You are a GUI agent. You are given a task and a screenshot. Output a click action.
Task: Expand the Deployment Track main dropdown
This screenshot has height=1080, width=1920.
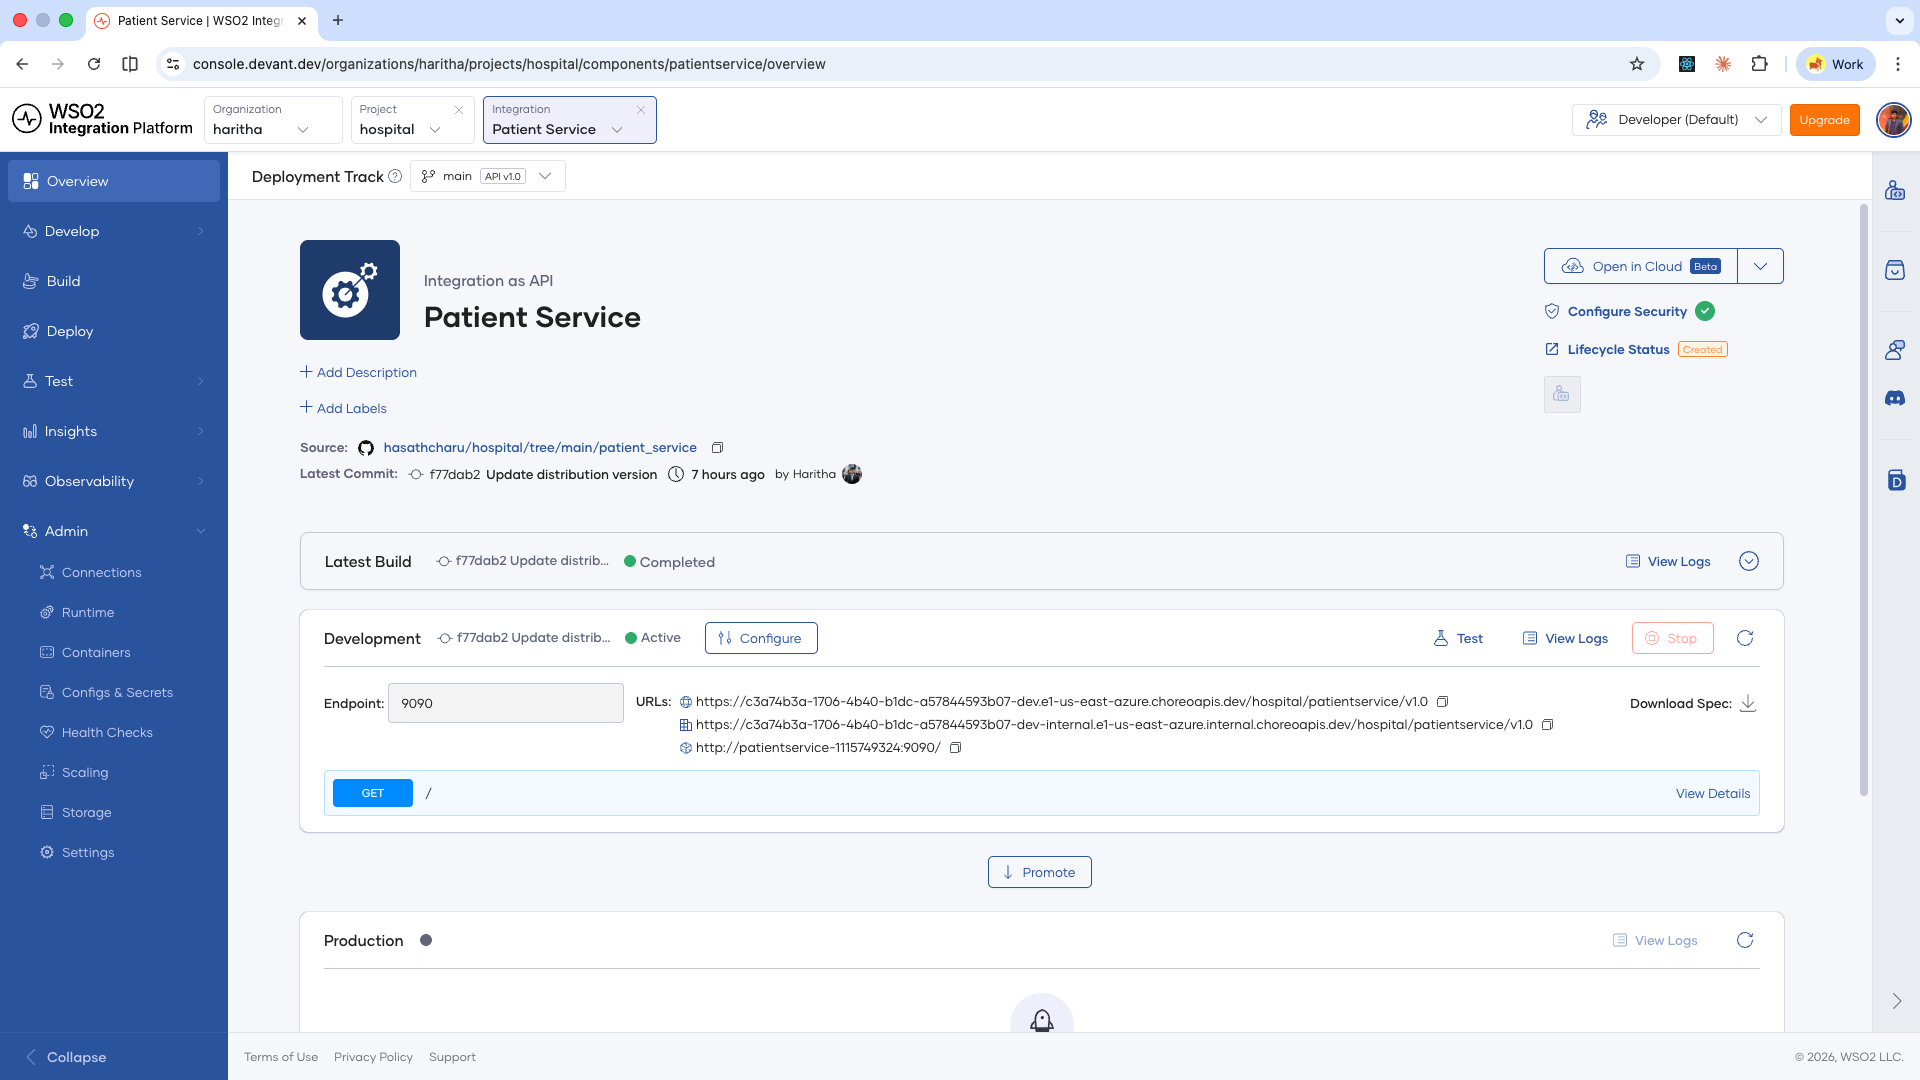coord(488,176)
